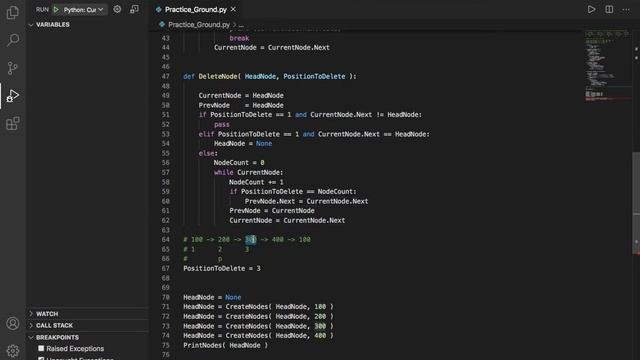This screenshot has width=640, height=360.
Task: Click CreateNodes call with value 400
Action: (279, 336)
